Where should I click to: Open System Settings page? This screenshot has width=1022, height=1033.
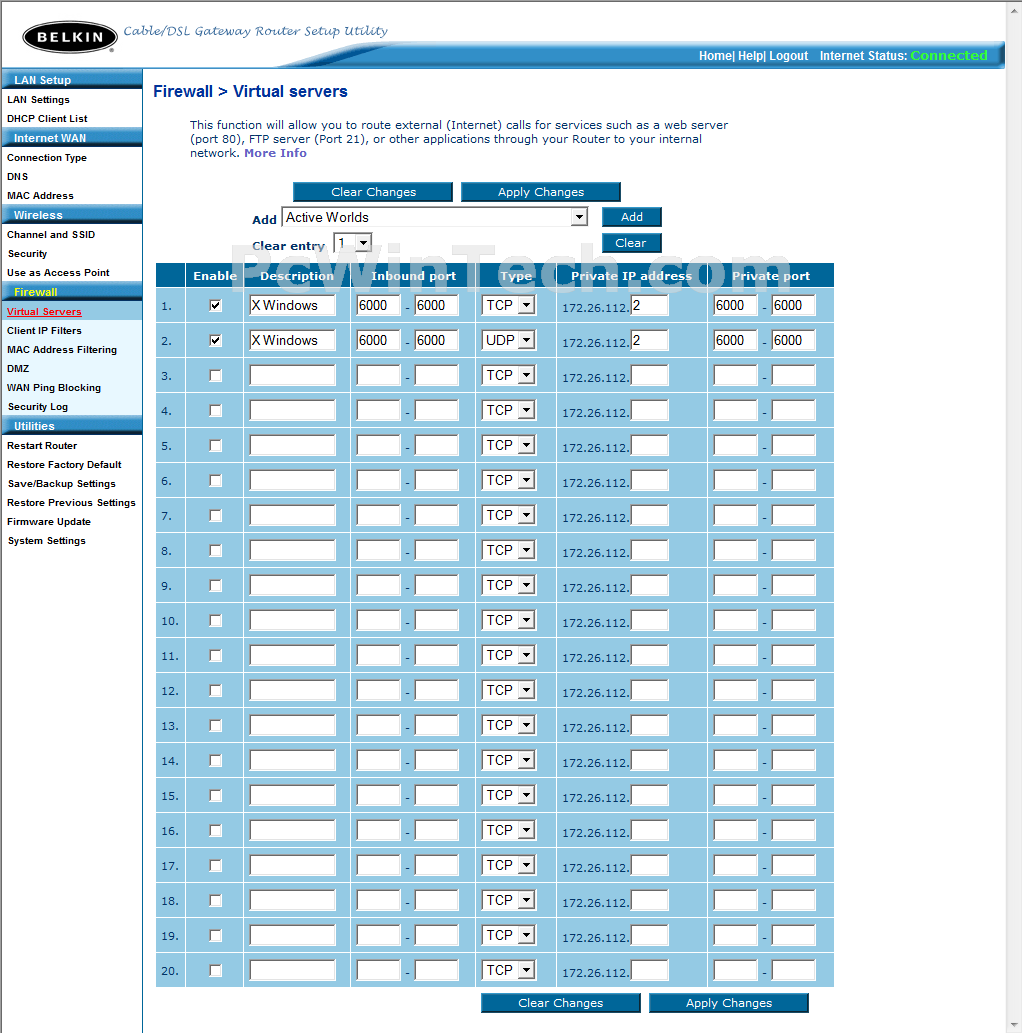(46, 541)
